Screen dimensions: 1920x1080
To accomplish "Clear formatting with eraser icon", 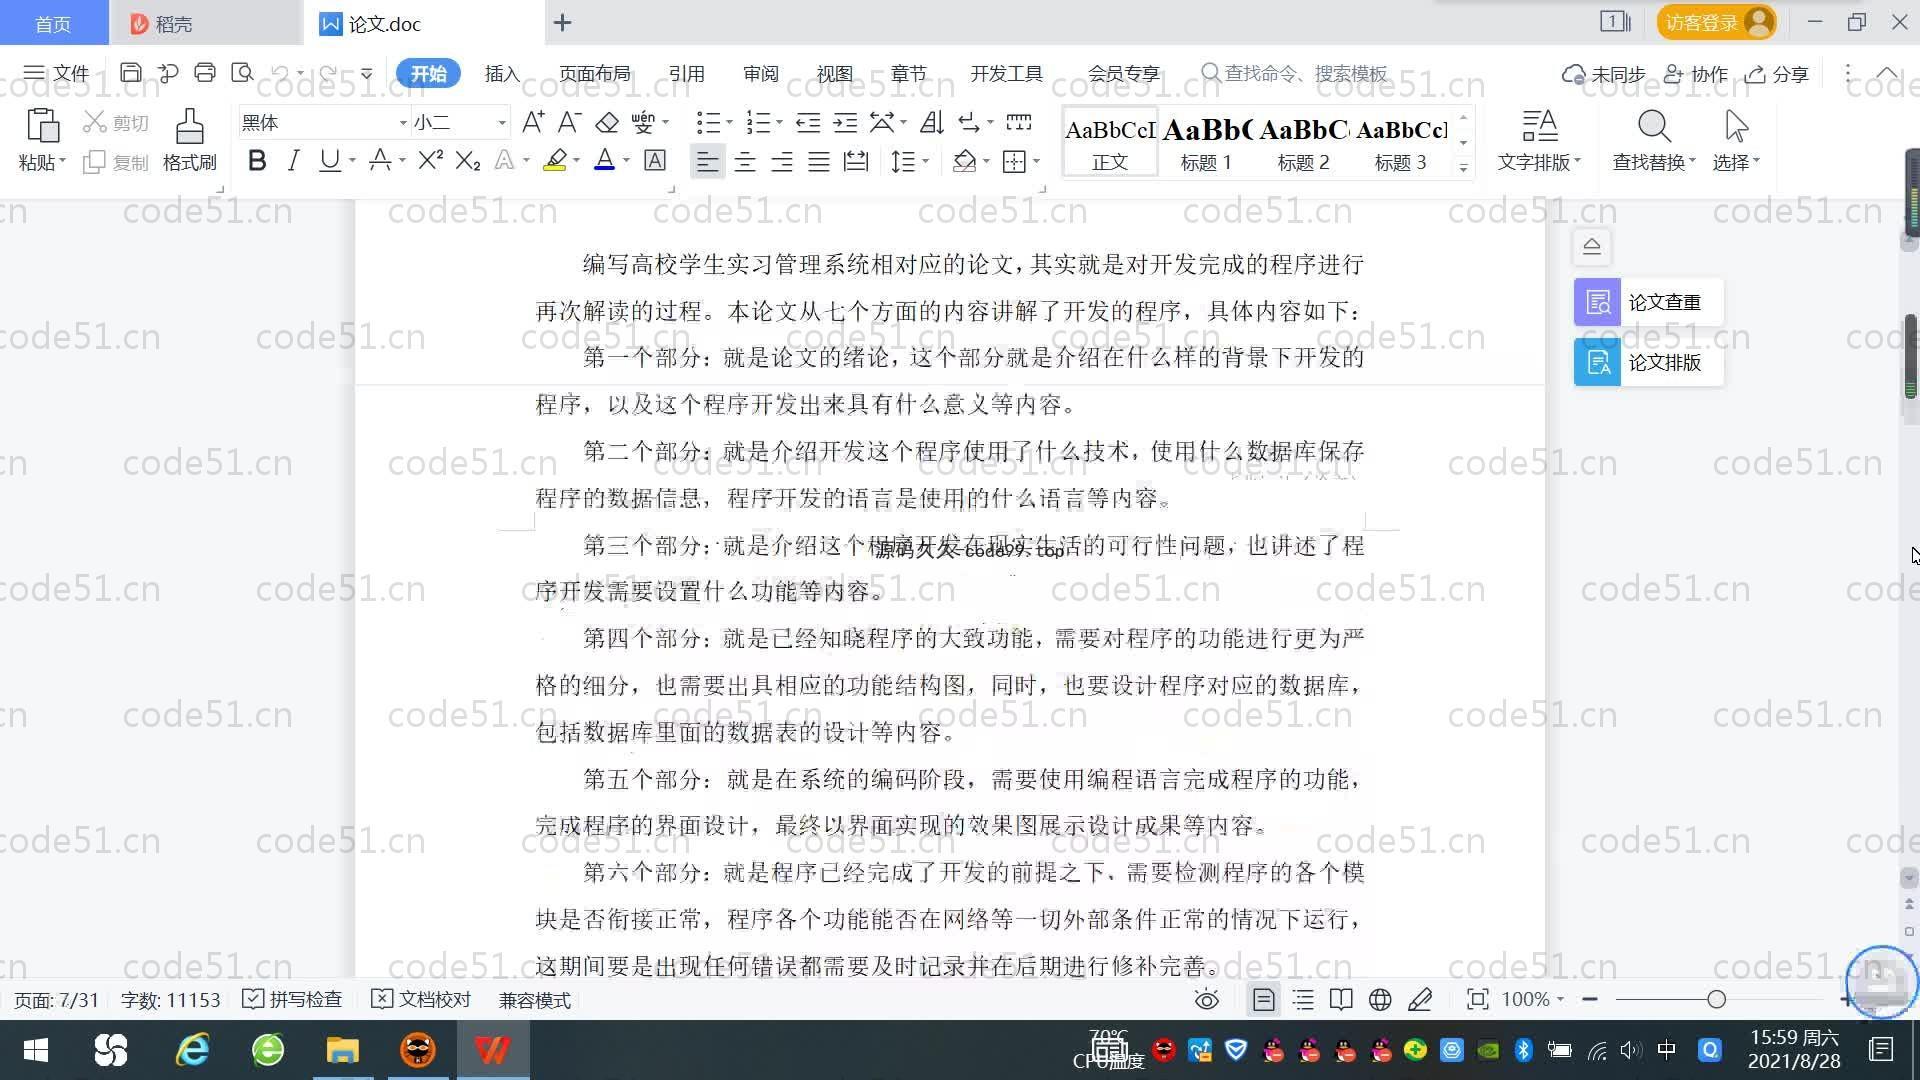I will 607,123.
